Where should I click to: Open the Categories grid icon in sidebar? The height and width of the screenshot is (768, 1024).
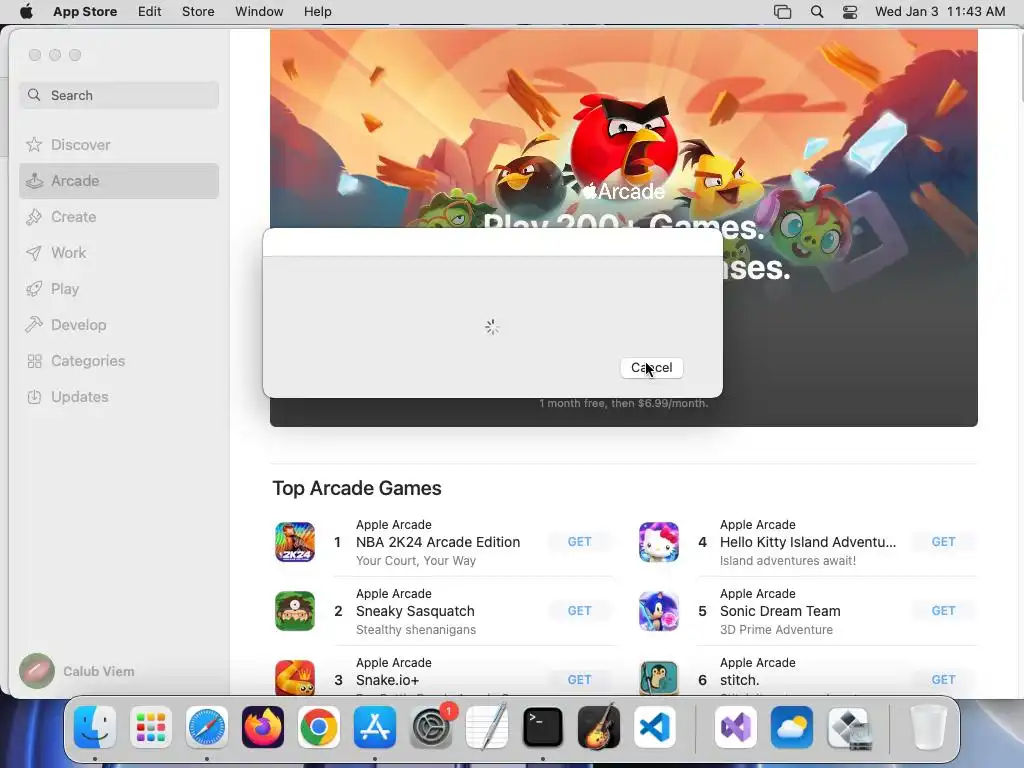pos(35,361)
